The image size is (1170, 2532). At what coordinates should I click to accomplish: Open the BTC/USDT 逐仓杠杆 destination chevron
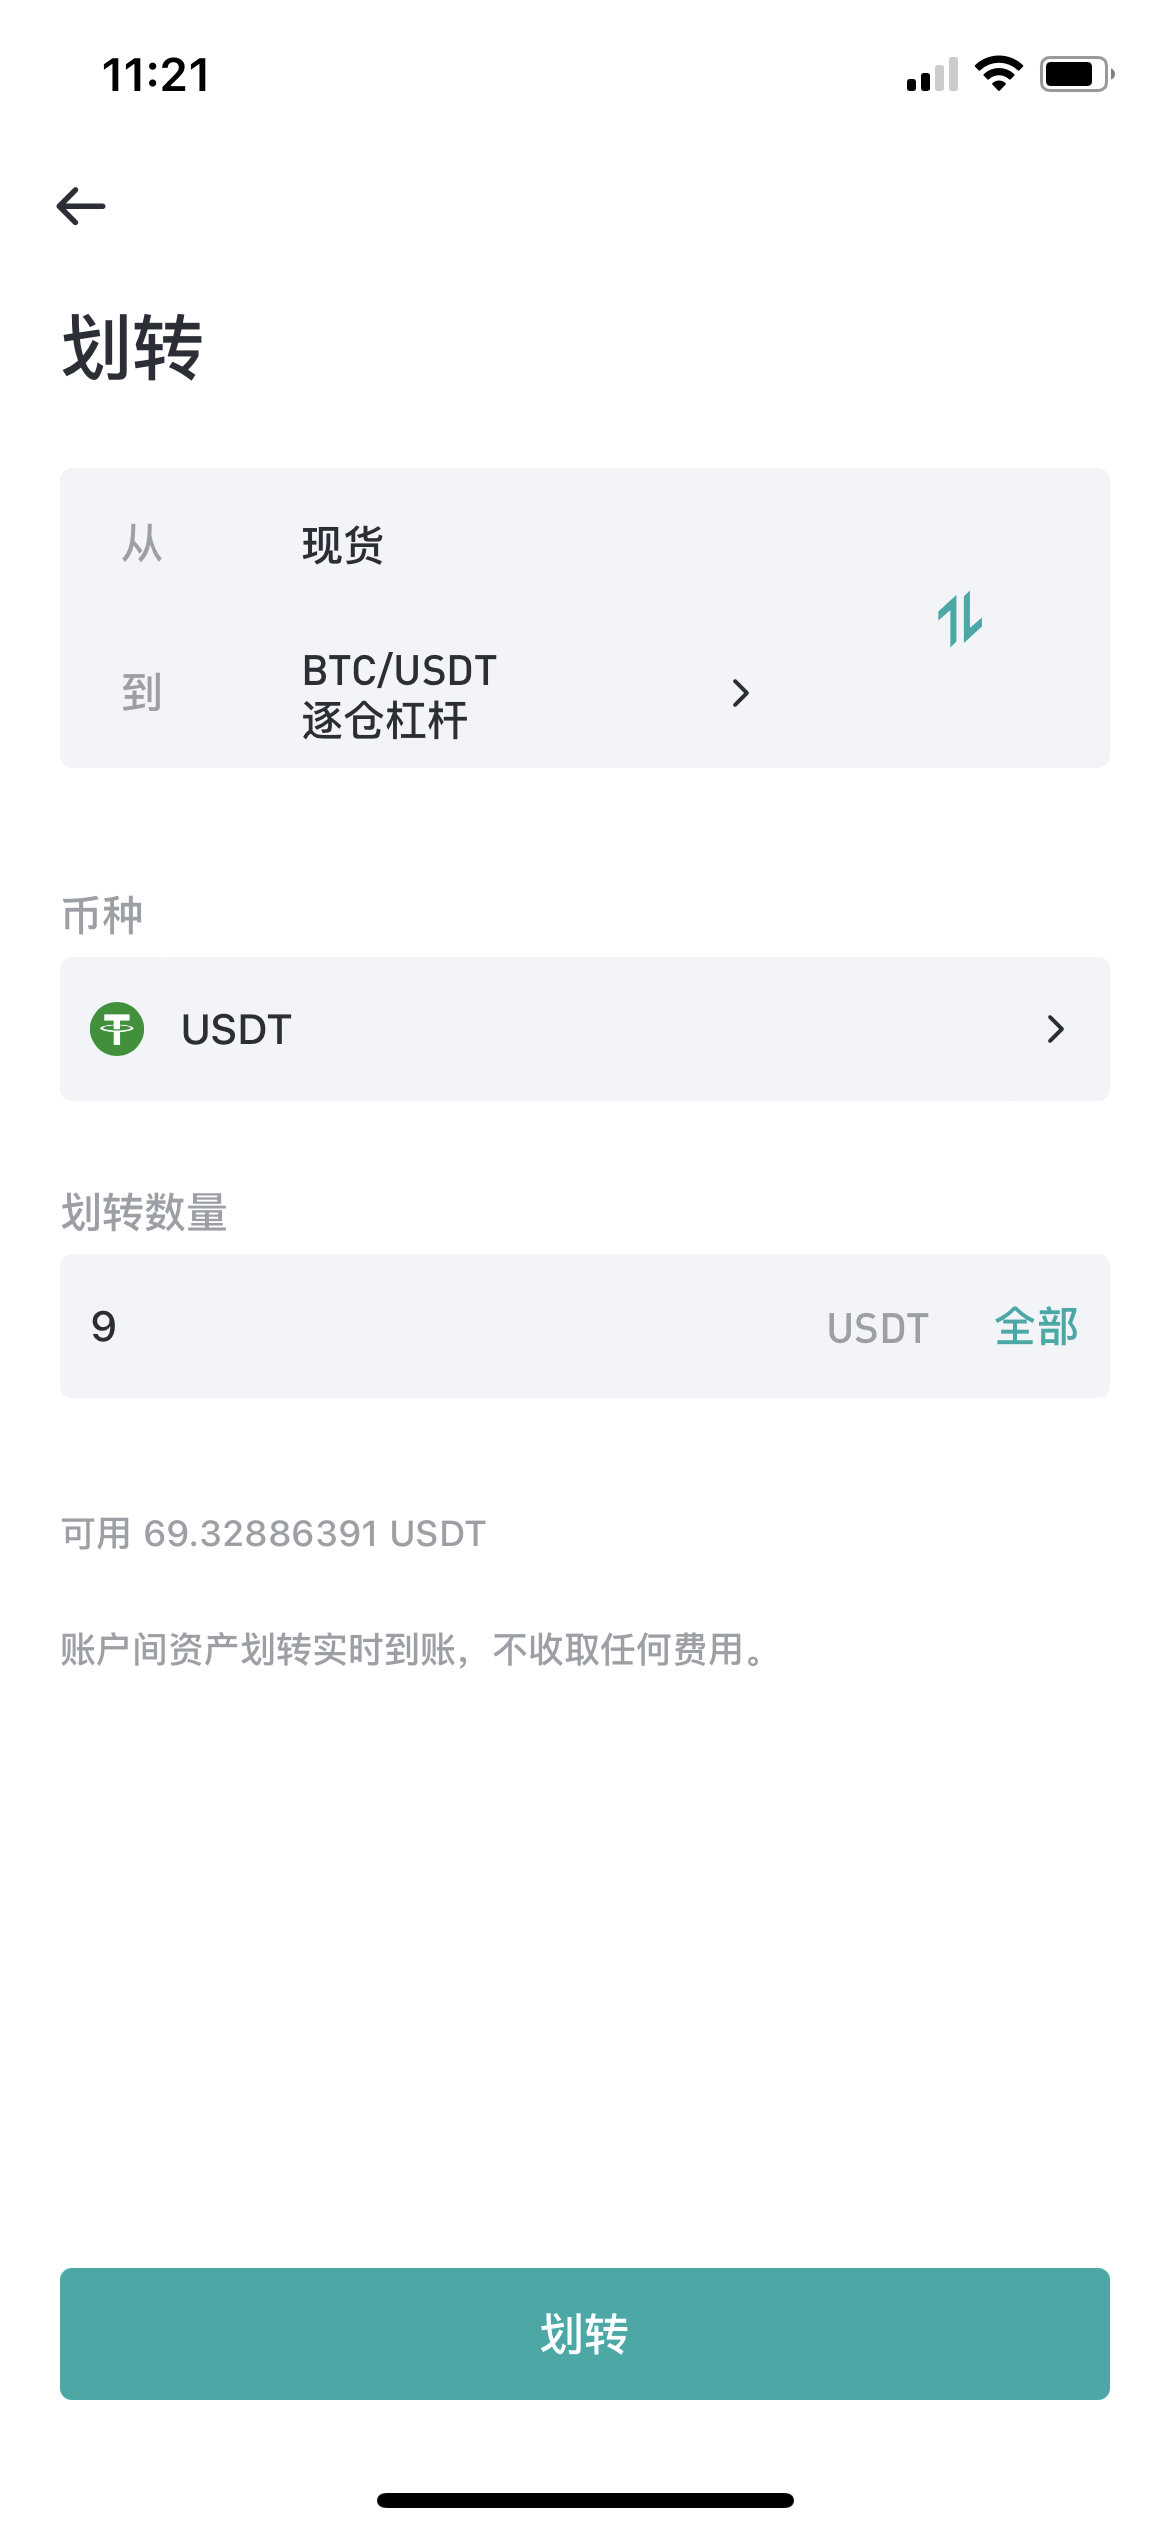(740, 693)
